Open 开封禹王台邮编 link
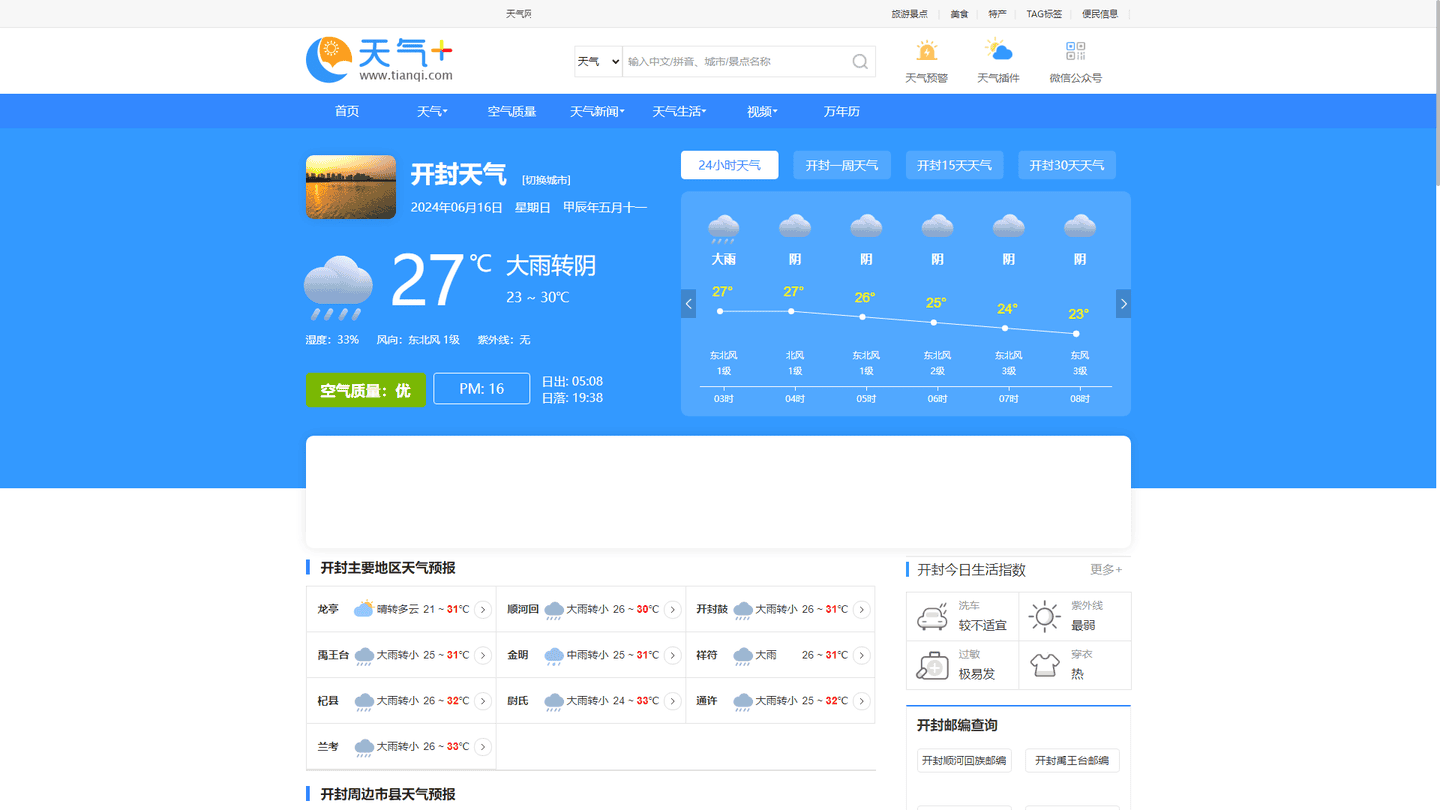1440x810 pixels. click(x=1072, y=760)
